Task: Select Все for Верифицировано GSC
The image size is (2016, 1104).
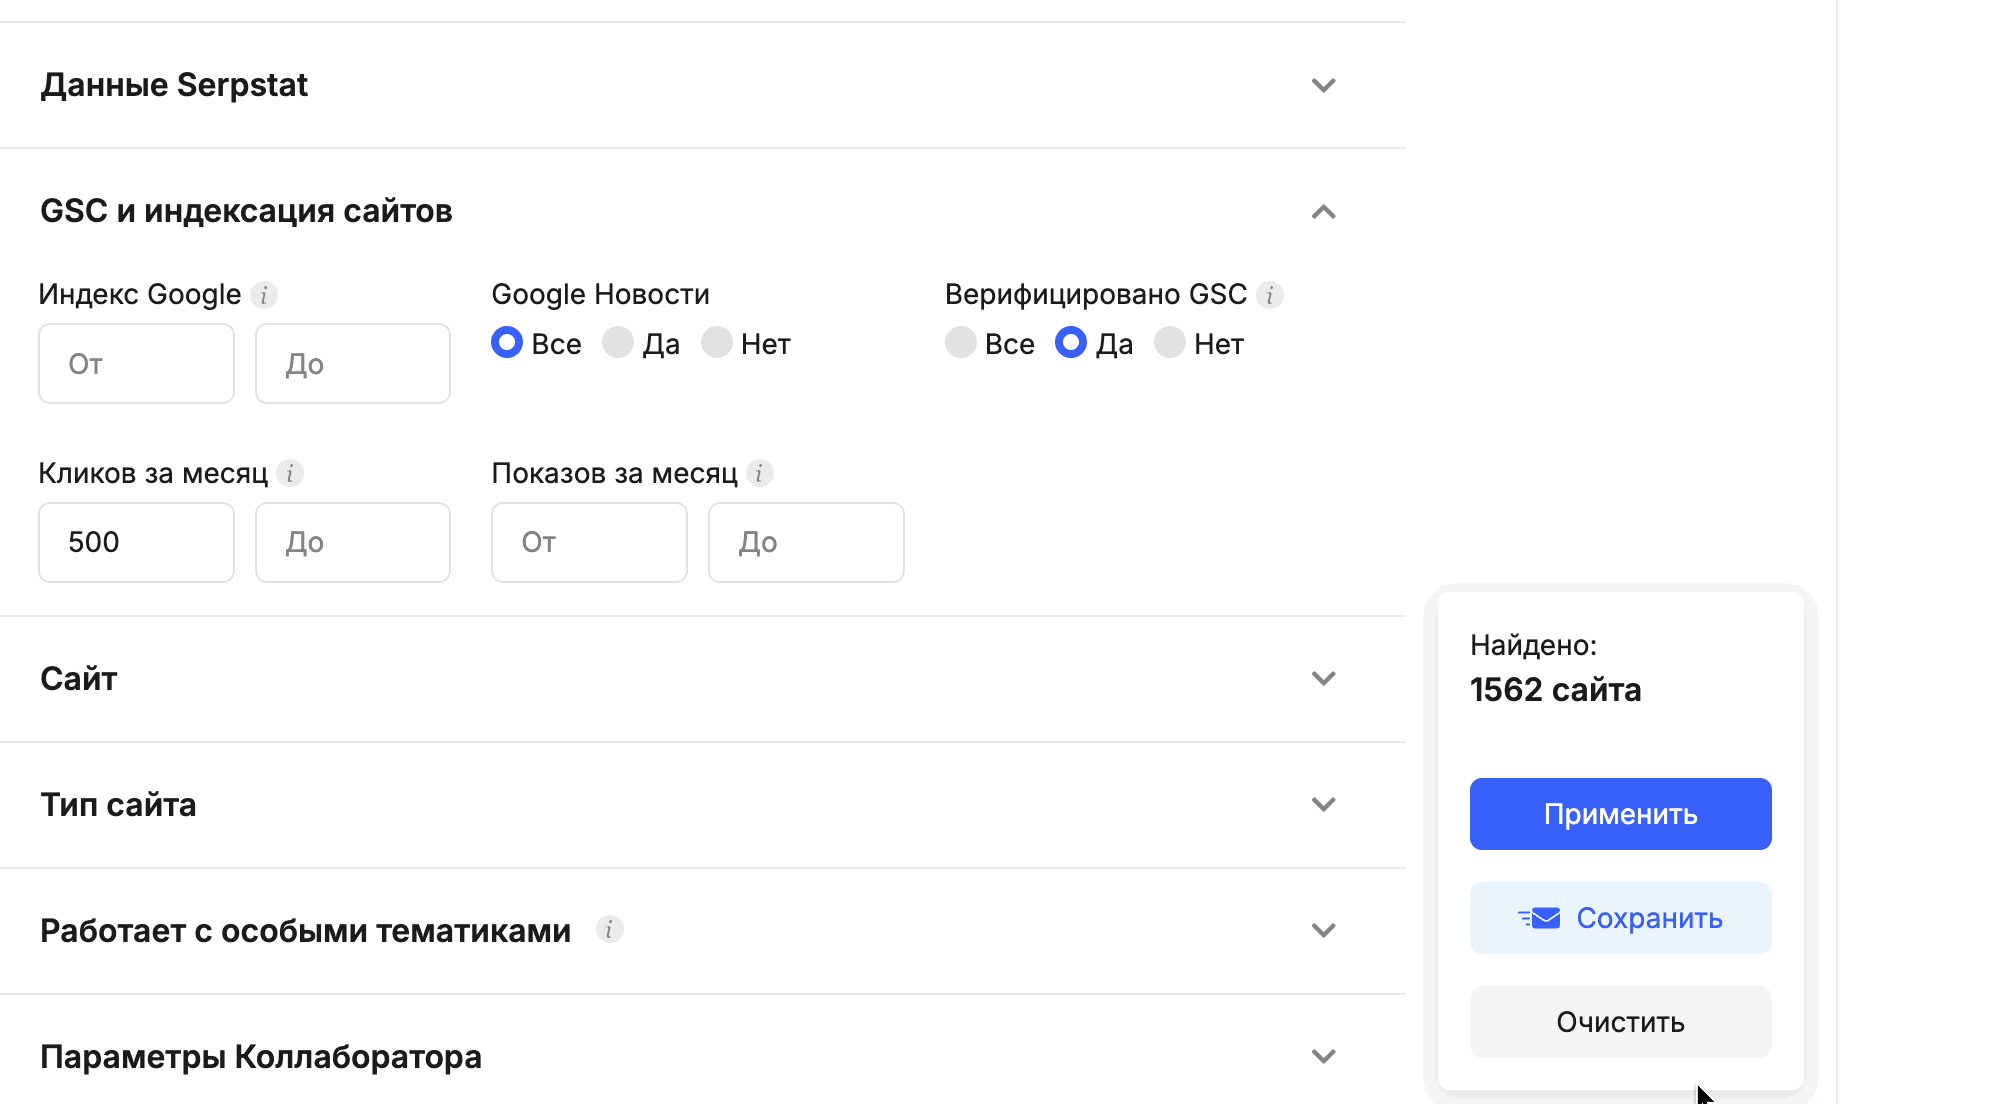Action: pyautogui.click(x=961, y=343)
